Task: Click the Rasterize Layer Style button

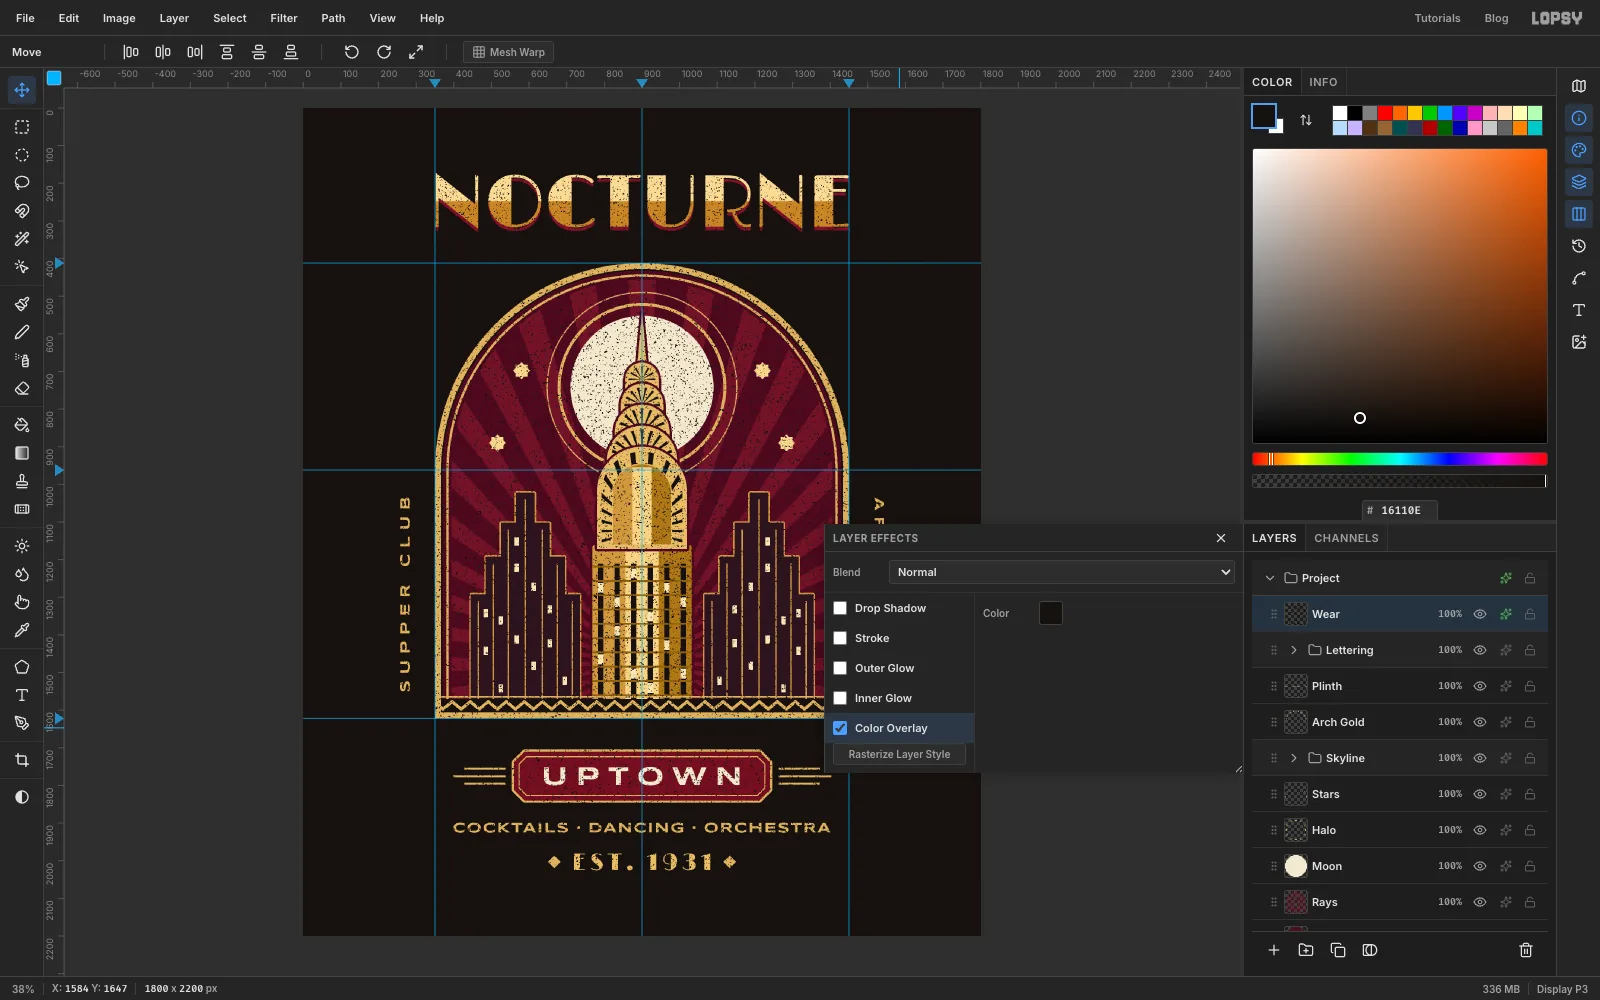Action: (x=899, y=754)
